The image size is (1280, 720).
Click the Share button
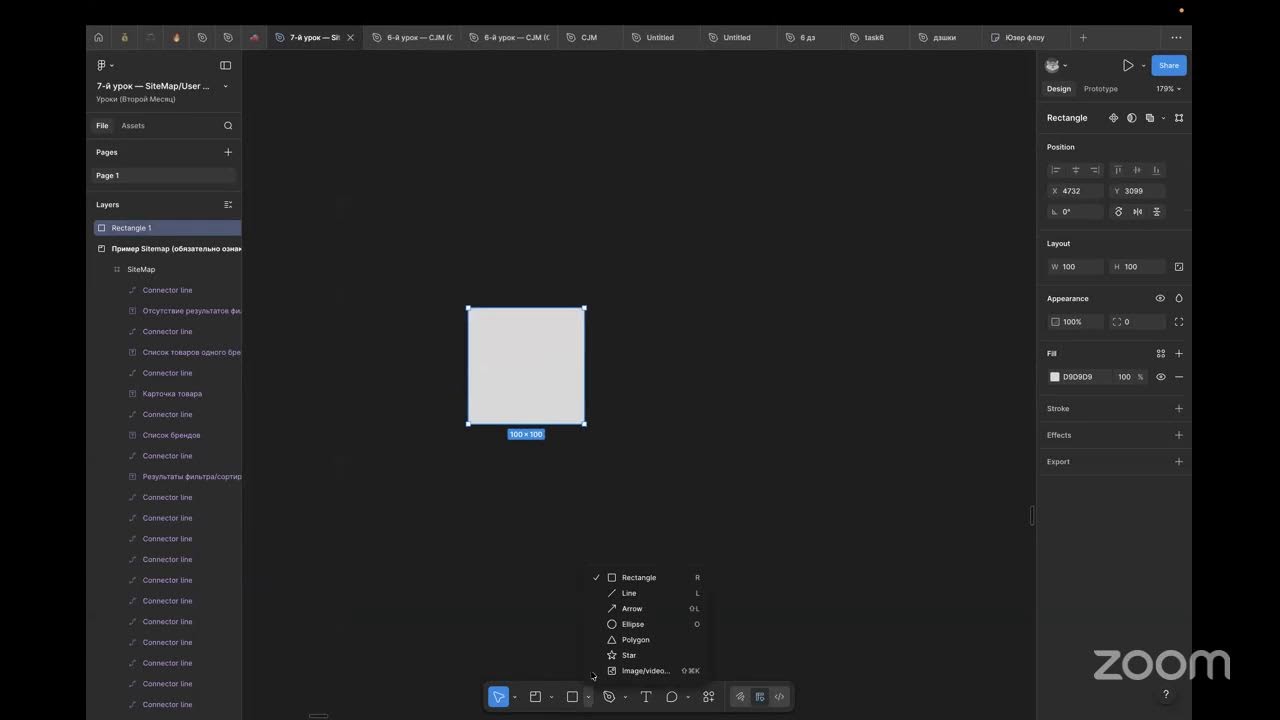pyautogui.click(x=1169, y=65)
